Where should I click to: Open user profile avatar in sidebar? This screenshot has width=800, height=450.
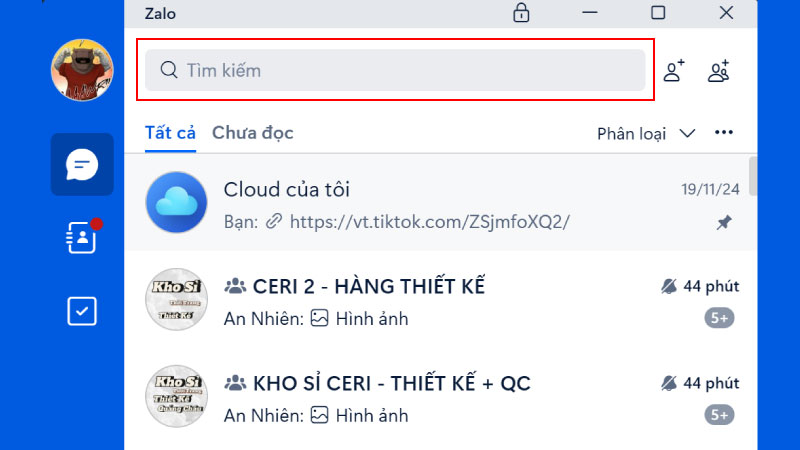[82, 70]
